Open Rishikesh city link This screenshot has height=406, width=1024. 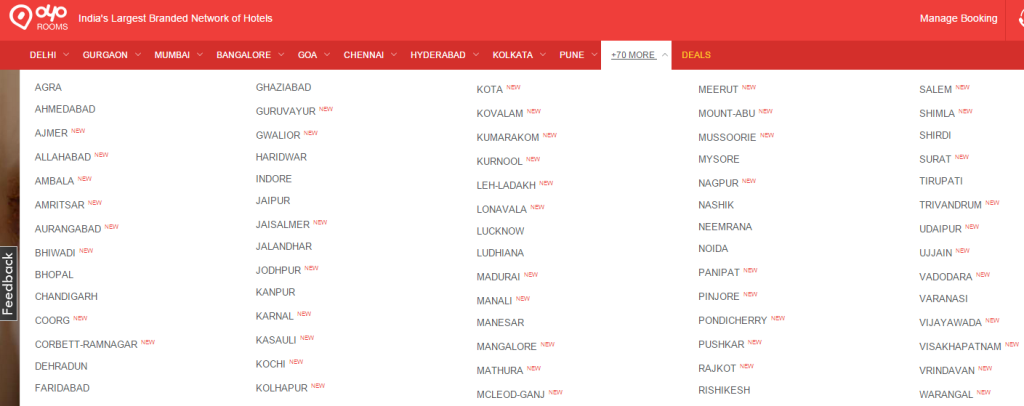click(x=724, y=390)
